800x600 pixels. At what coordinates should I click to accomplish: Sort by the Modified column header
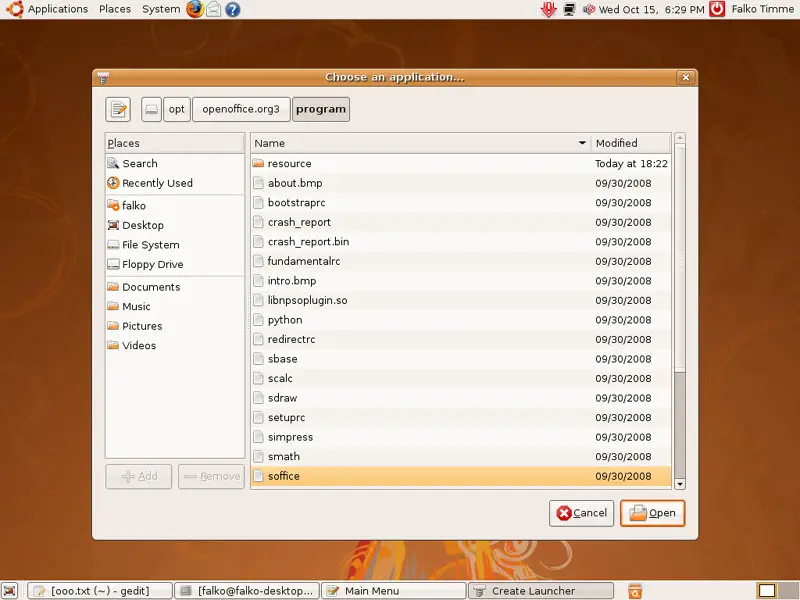[631, 143]
